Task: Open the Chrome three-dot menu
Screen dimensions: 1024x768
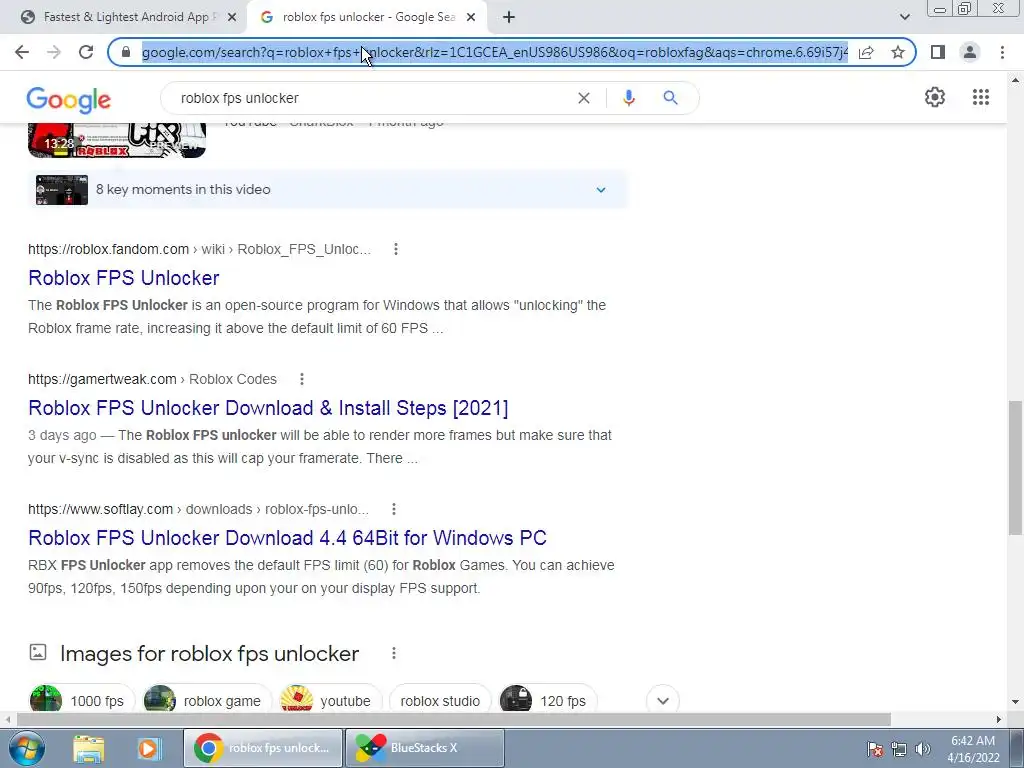Action: (1002, 52)
